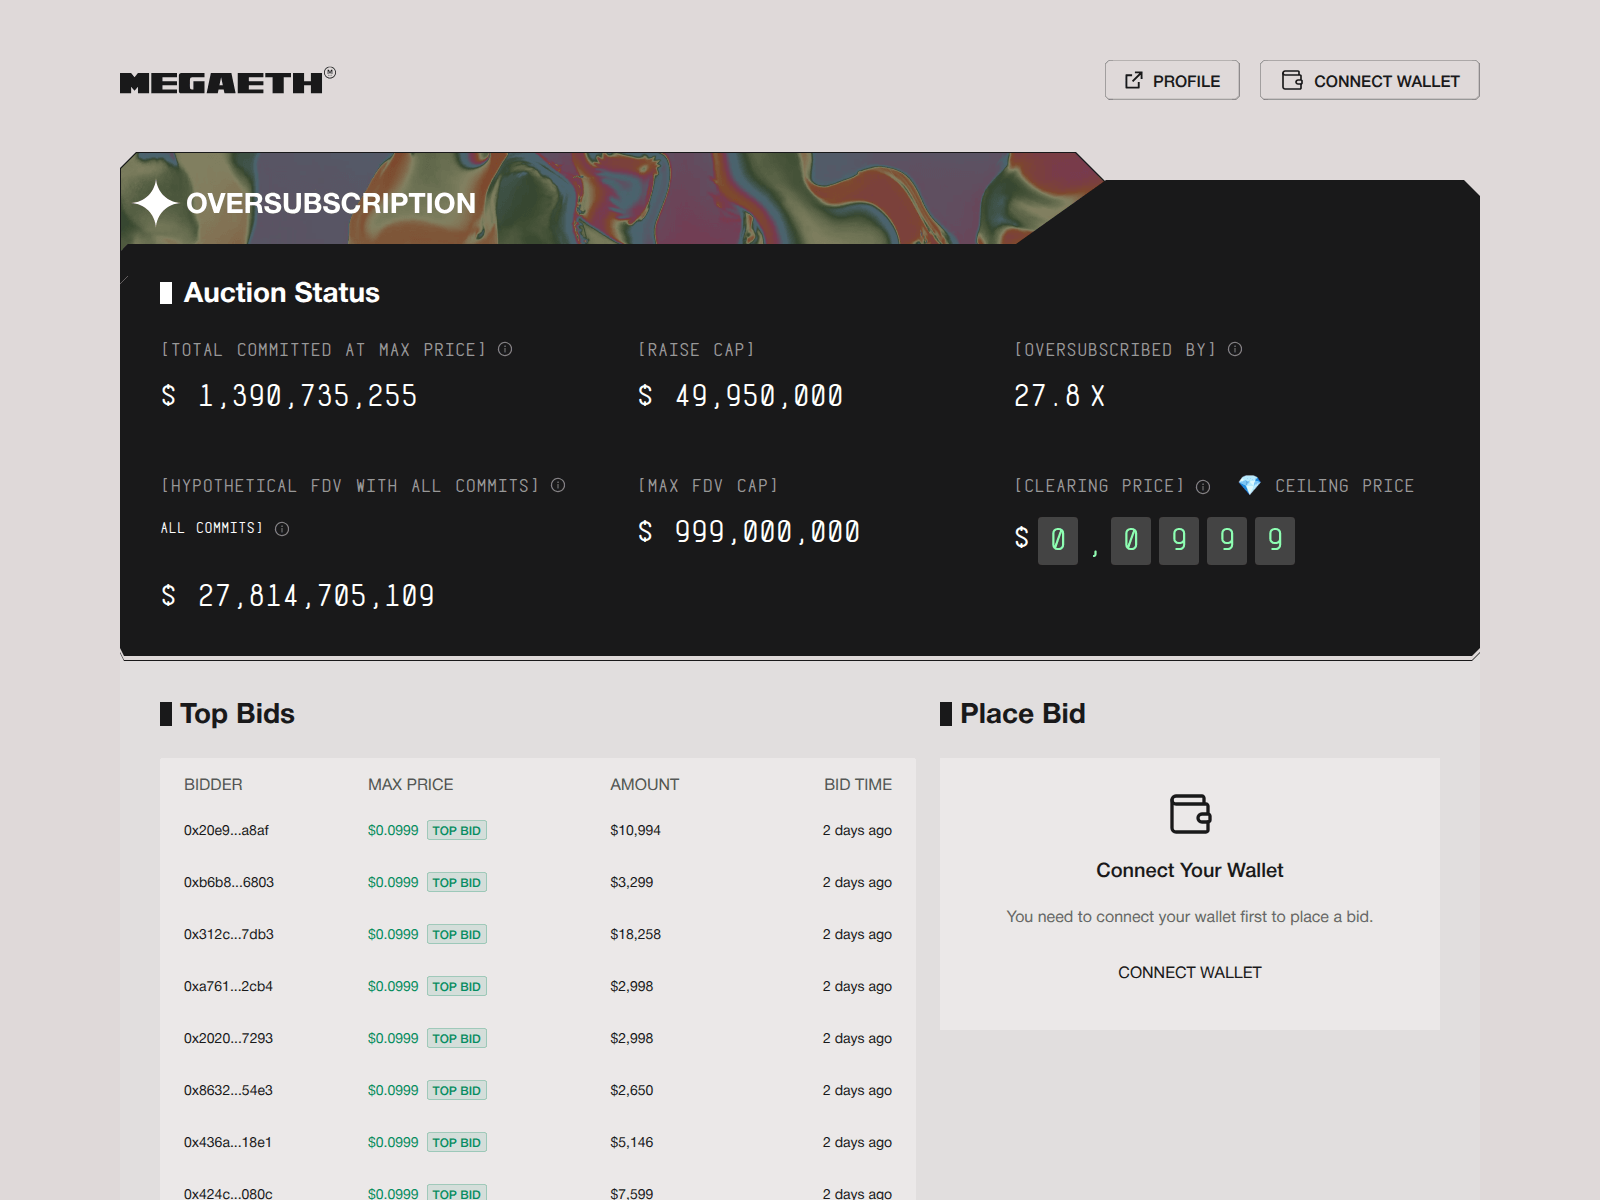Click the info icon beside Clearing Price
1600x1200 pixels.
(x=1203, y=487)
